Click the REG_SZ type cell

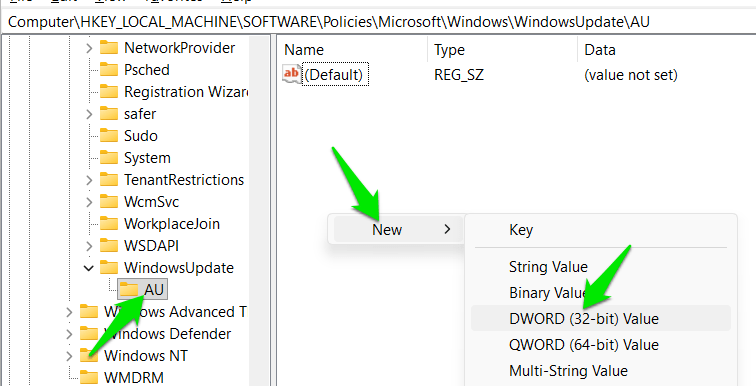point(459,75)
